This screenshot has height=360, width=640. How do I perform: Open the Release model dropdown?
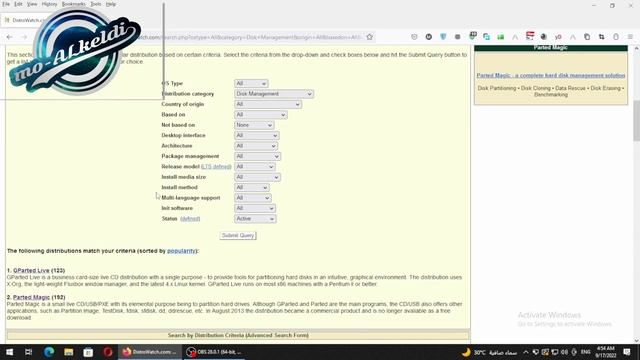click(255, 167)
